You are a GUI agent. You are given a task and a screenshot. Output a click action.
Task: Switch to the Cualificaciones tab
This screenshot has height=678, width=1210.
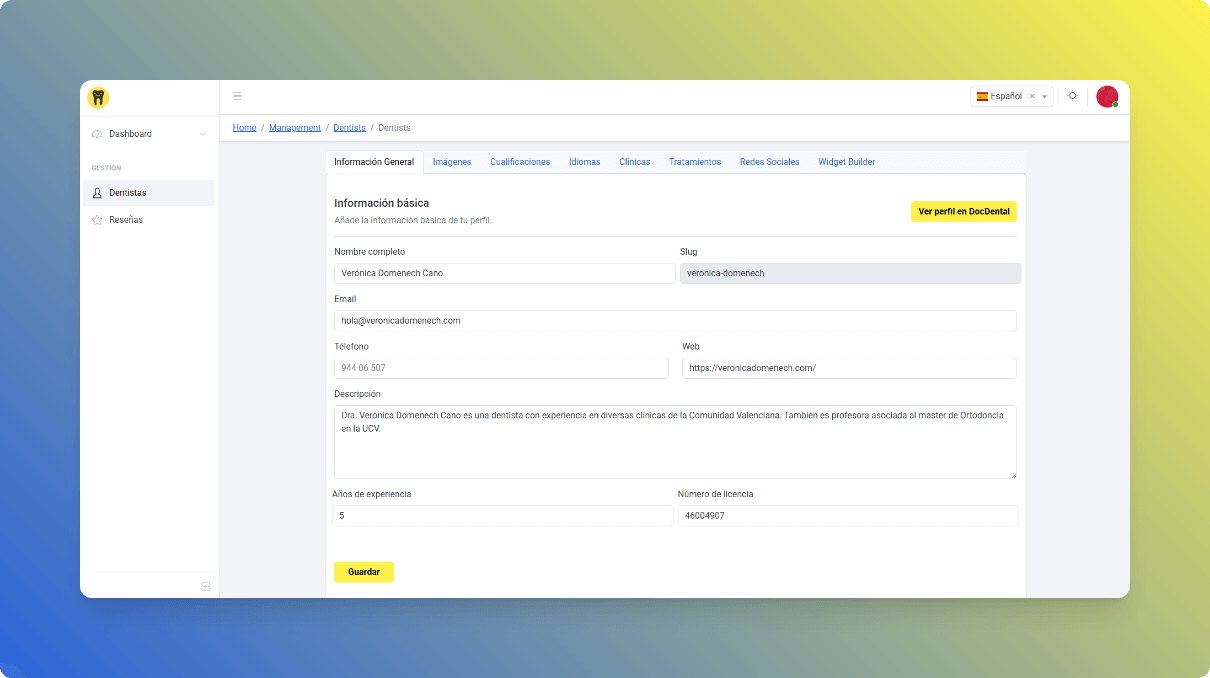click(x=520, y=162)
